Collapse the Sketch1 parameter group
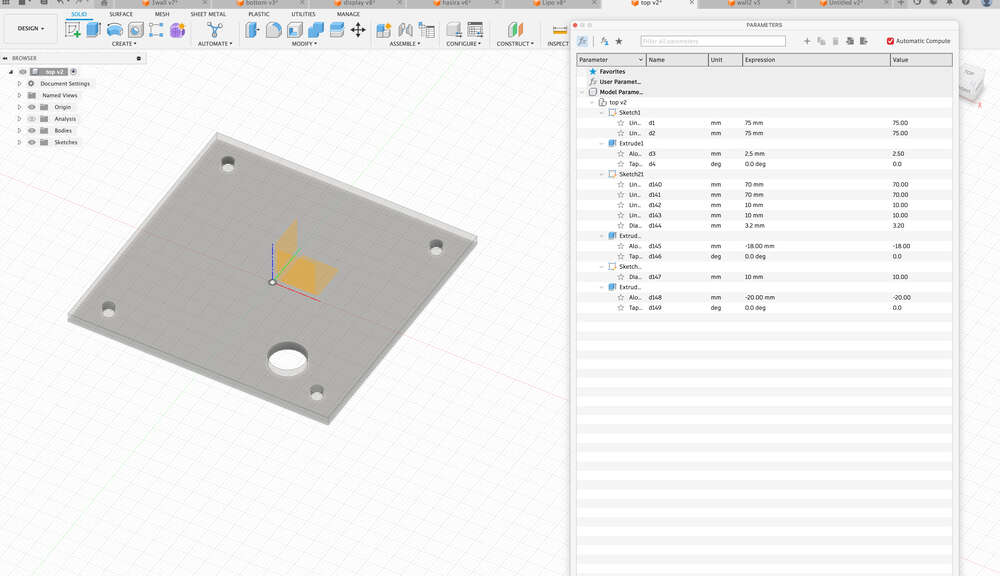The height and width of the screenshot is (576, 1000). (601, 112)
